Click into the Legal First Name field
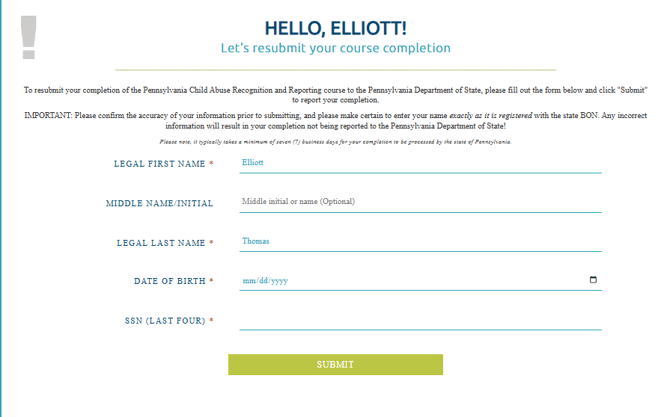The width and height of the screenshot is (670, 417). pos(420,162)
